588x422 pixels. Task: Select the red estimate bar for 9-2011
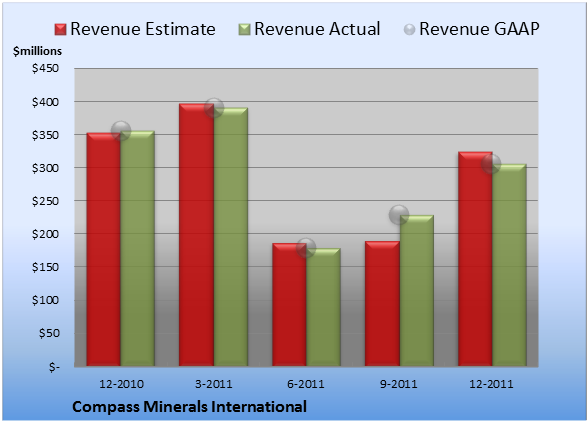pyautogui.click(x=382, y=303)
